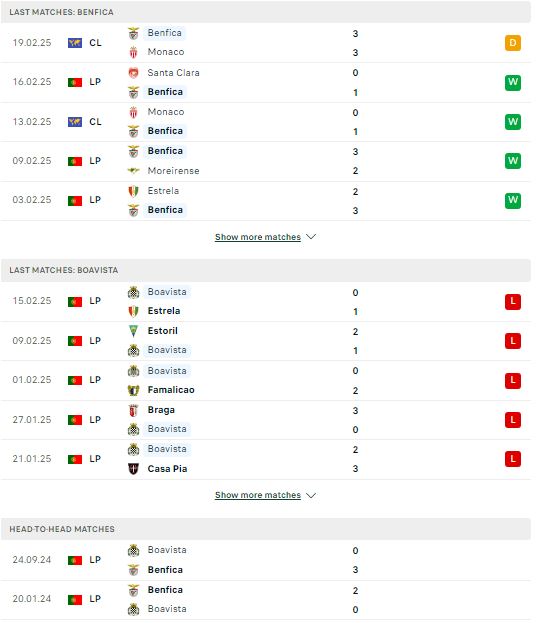Click the Monaco crest on the 19.02.25 match

pyautogui.click(x=135, y=52)
